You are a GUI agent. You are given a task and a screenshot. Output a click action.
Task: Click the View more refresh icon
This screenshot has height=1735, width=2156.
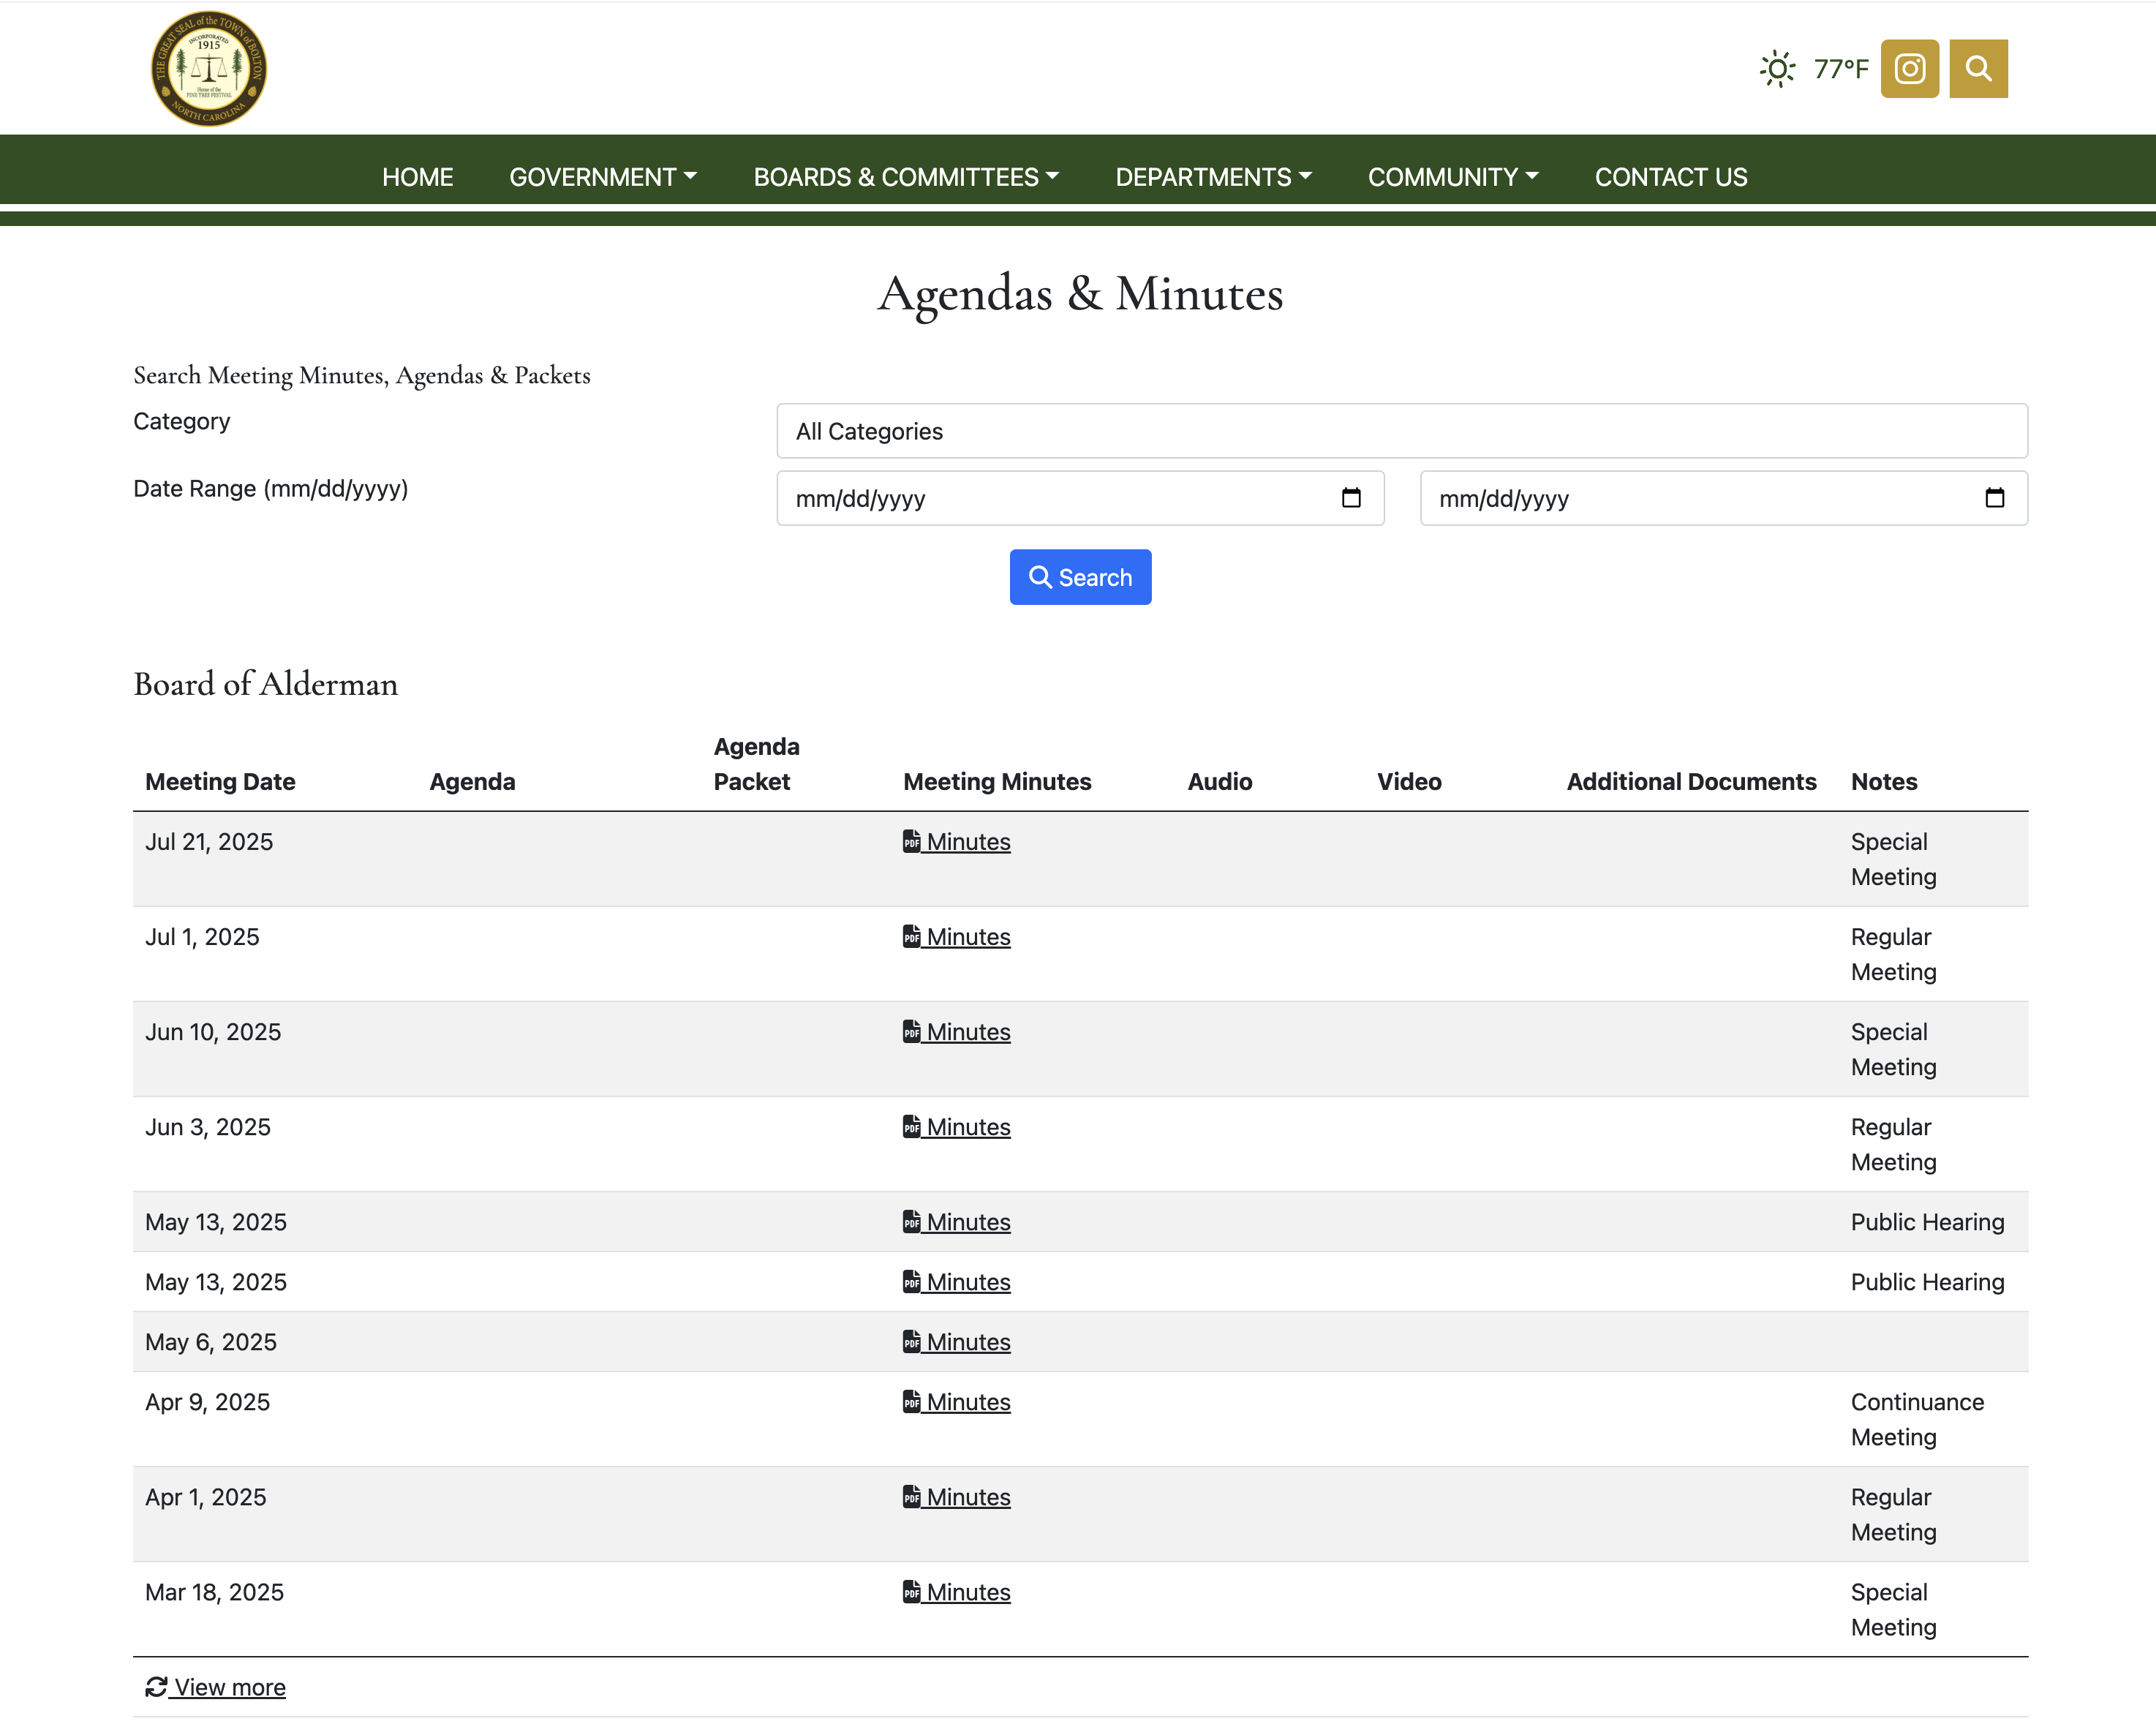coord(156,1687)
